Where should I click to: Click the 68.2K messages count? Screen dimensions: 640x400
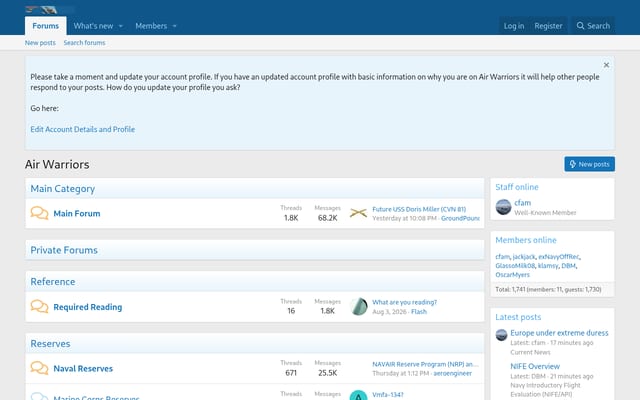pos(327,218)
